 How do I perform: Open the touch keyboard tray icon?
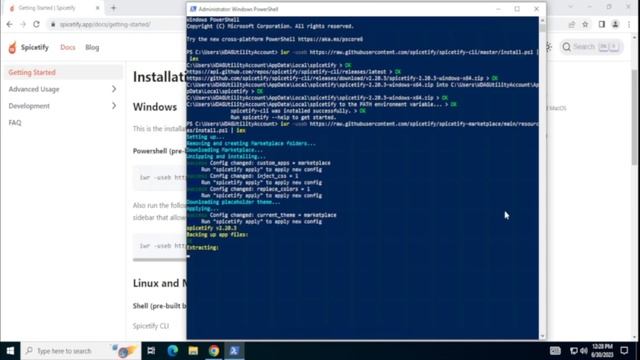[555, 351]
